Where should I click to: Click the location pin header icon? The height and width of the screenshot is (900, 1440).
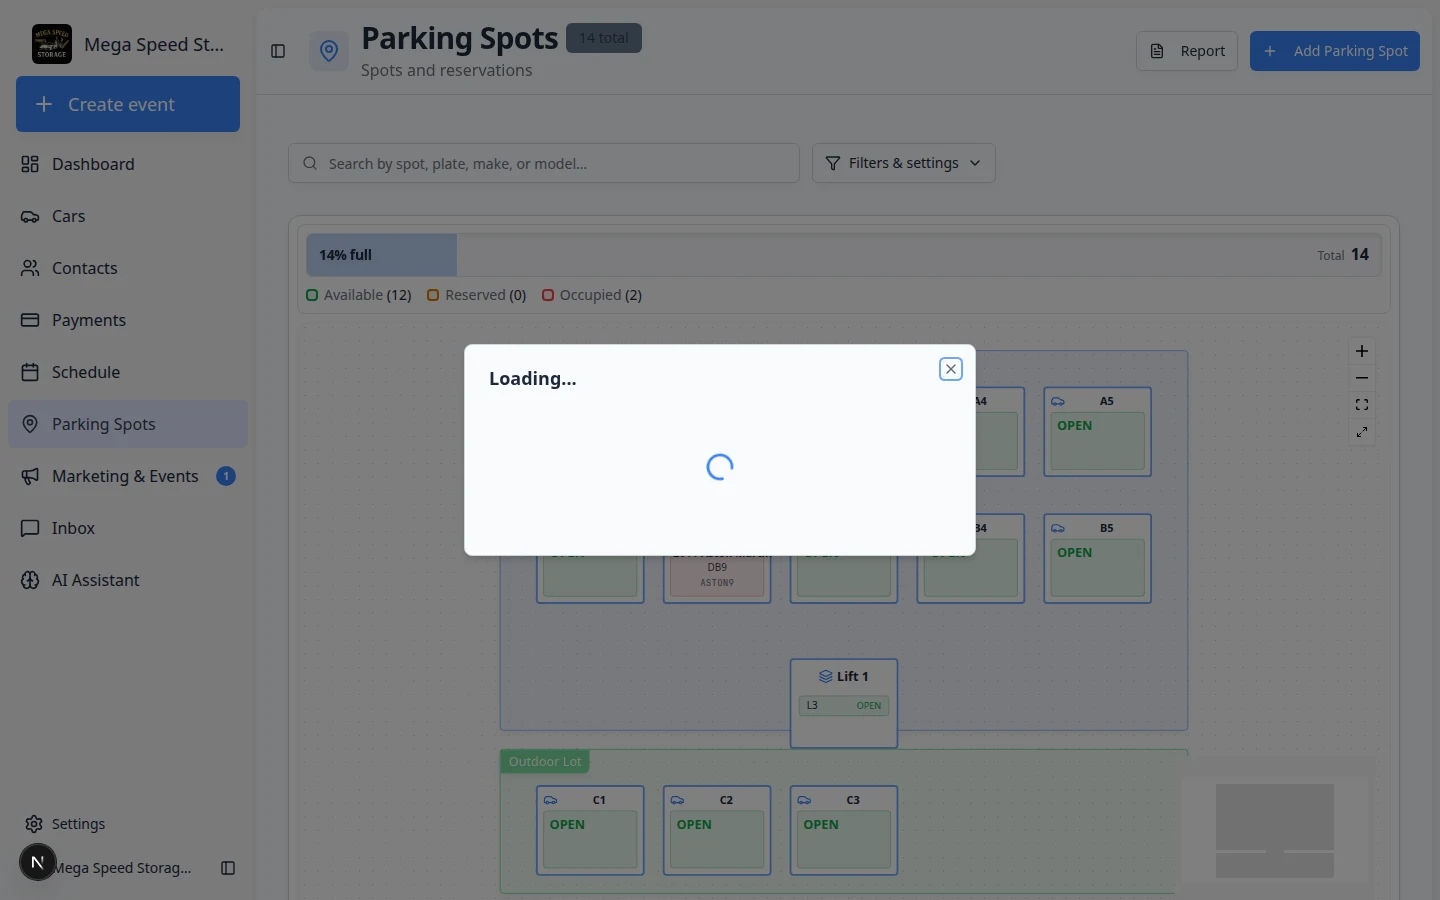(x=329, y=51)
